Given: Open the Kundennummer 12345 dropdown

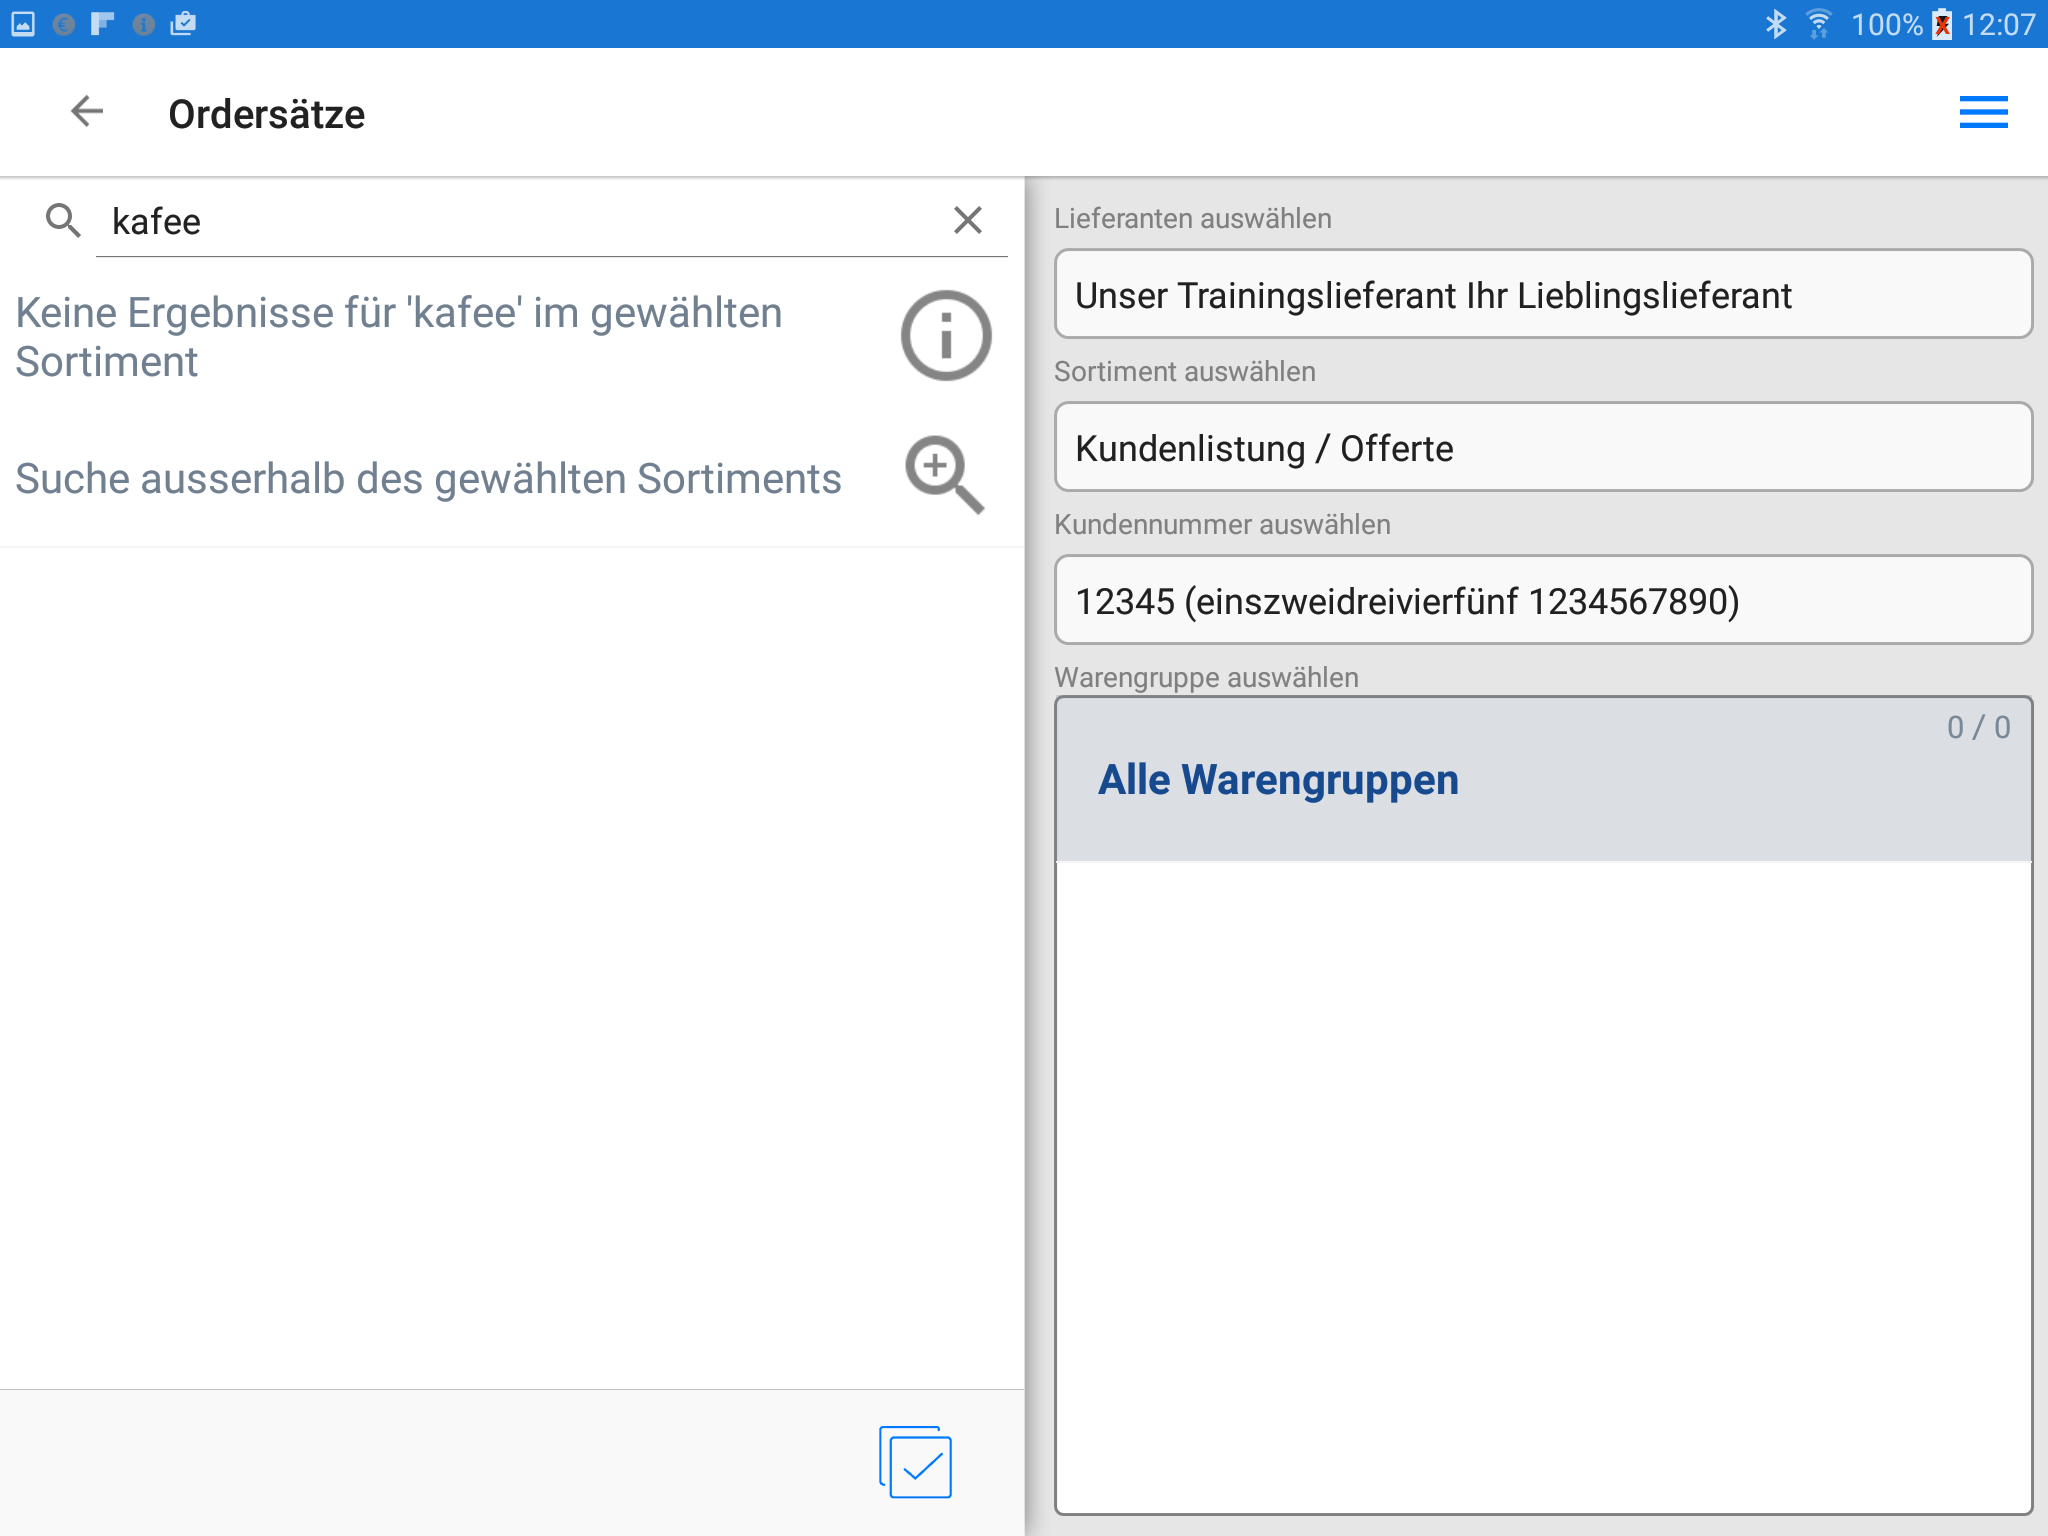Looking at the screenshot, I should 1542,601.
